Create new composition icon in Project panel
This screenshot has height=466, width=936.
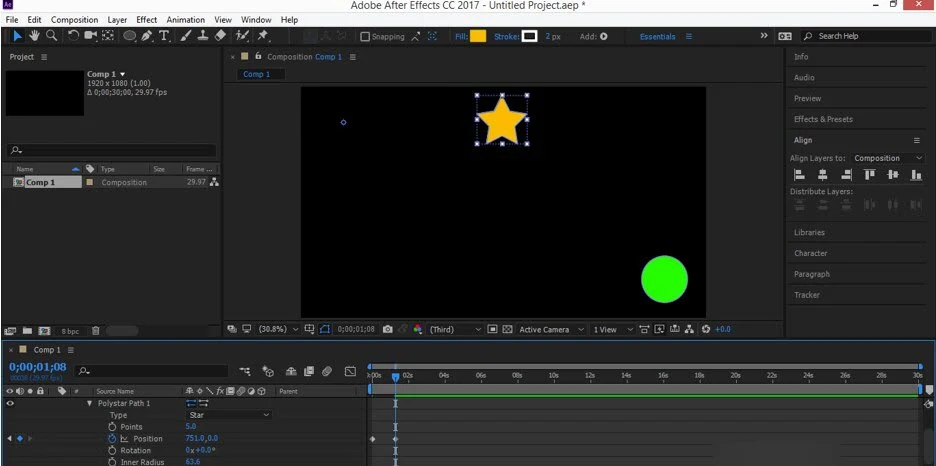44,331
